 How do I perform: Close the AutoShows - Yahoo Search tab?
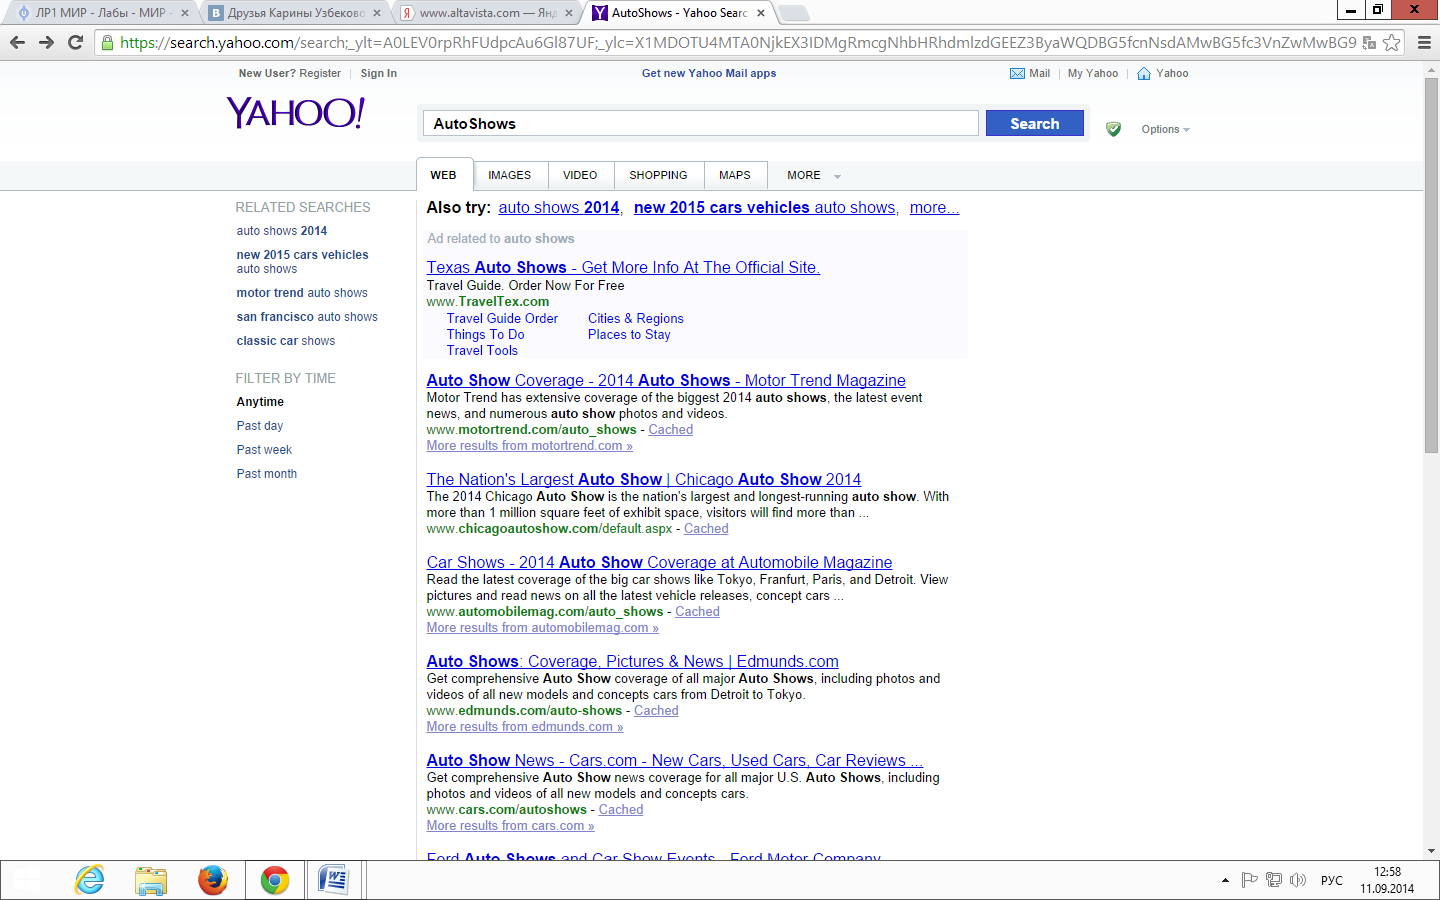[761, 13]
